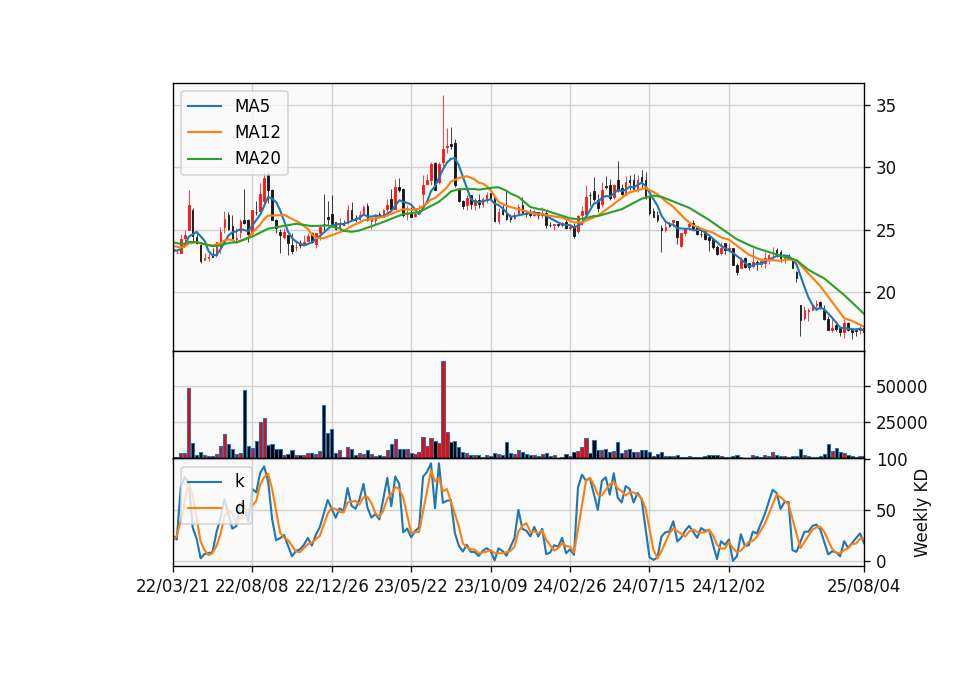Screen dimensions: 960x690
Task: Click the 23/10/09 date axis label
Action: (490, 586)
